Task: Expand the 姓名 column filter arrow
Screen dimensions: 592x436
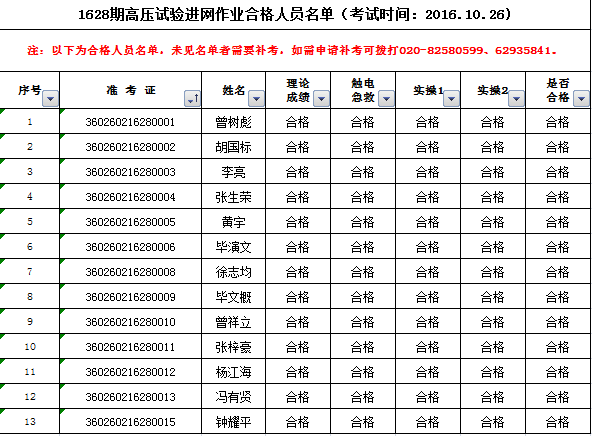Action: pos(256,99)
